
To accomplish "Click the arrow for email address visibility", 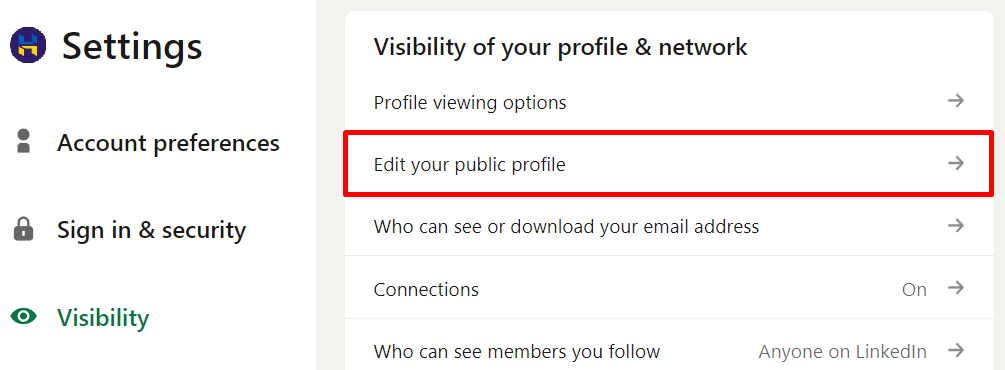I will 956,226.
